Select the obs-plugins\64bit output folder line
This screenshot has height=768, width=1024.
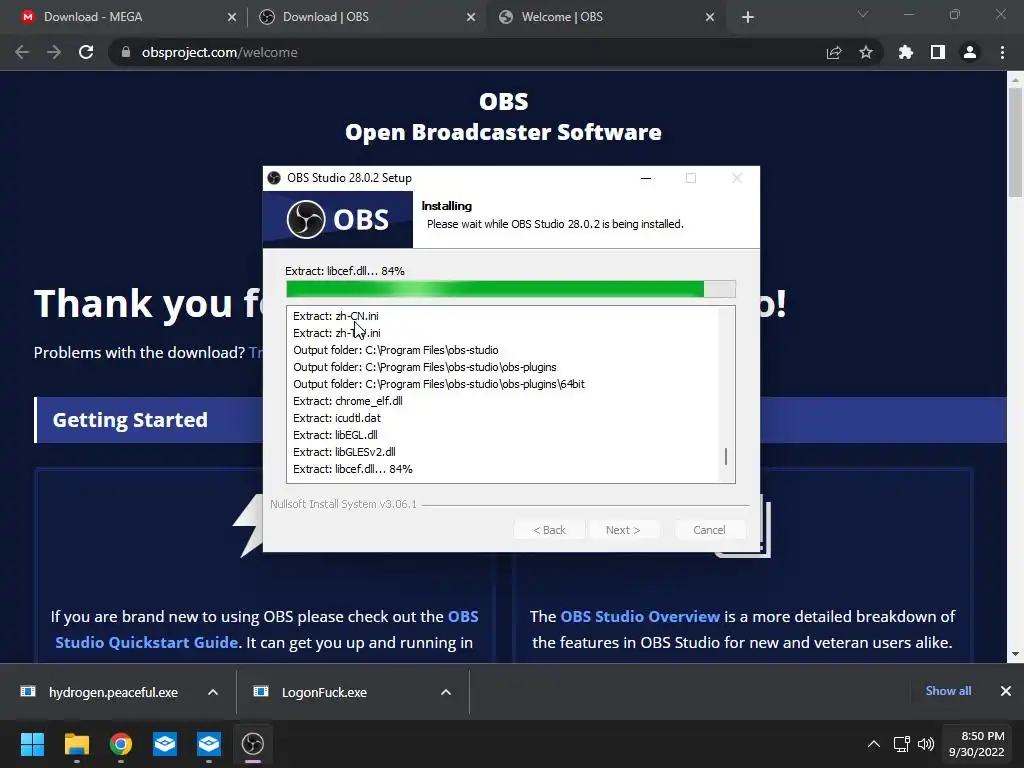click(x=439, y=384)
